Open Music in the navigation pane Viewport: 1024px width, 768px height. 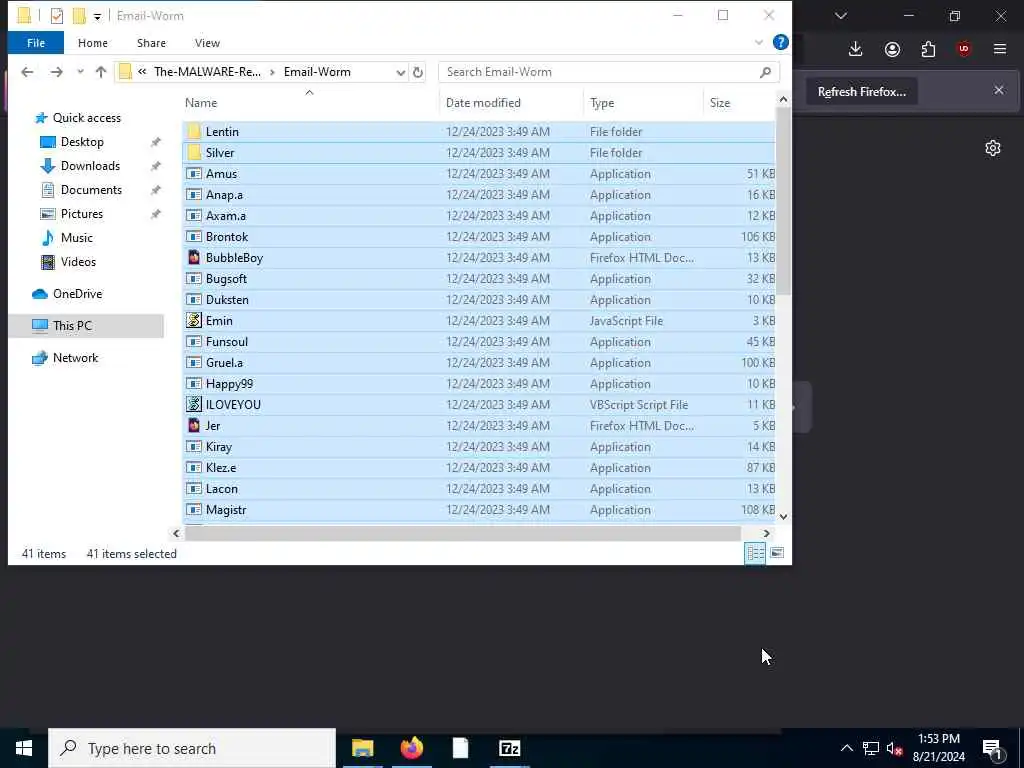tap(76, 238)
